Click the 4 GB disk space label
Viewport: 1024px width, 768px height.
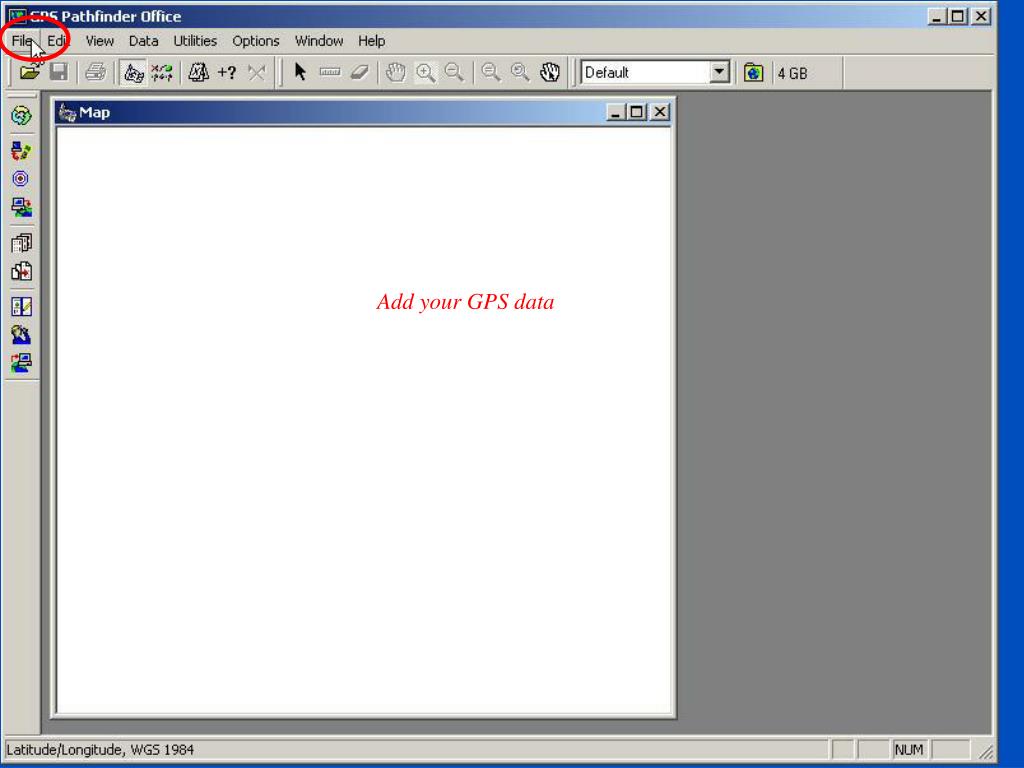(x=793, y=73)
